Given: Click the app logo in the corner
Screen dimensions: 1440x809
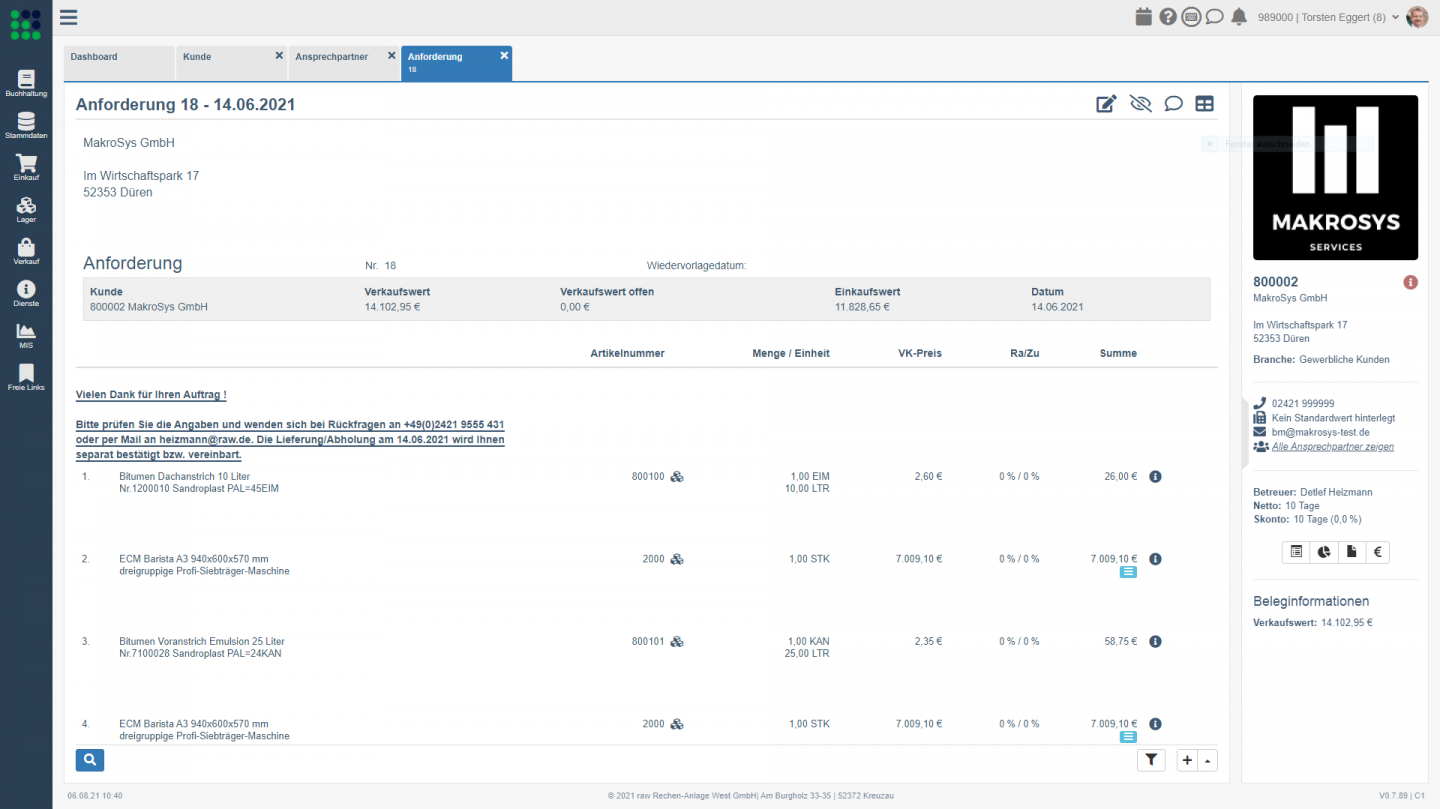Looking at the screenshot, I should pyautogui.click(x=26, y=23).
